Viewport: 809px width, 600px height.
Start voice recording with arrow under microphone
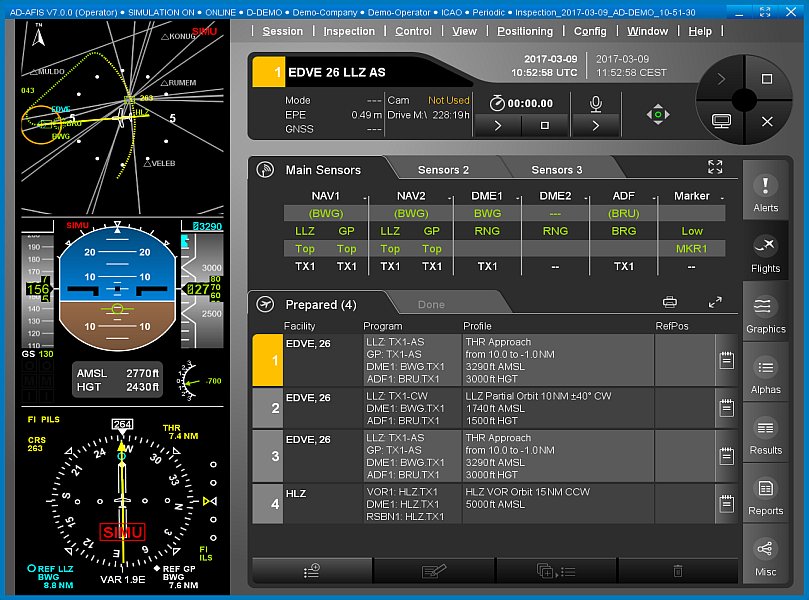(x=595, y=126)
